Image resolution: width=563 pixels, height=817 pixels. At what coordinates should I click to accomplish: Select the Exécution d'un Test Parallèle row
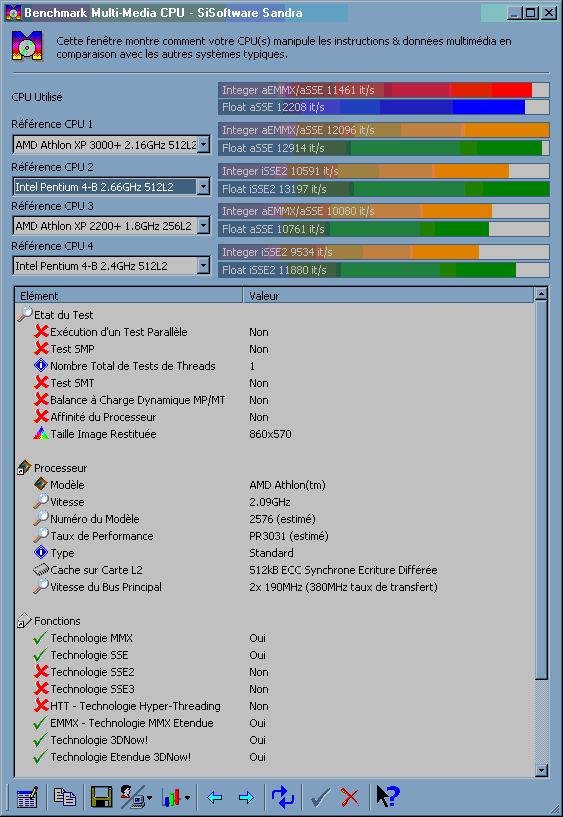click(276, 332)
